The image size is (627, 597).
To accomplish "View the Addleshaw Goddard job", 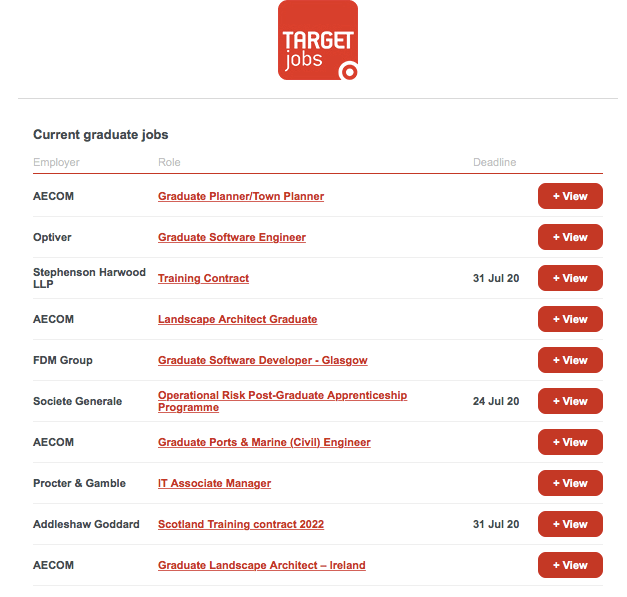I will pyautogui.click(x=570, y=525).
